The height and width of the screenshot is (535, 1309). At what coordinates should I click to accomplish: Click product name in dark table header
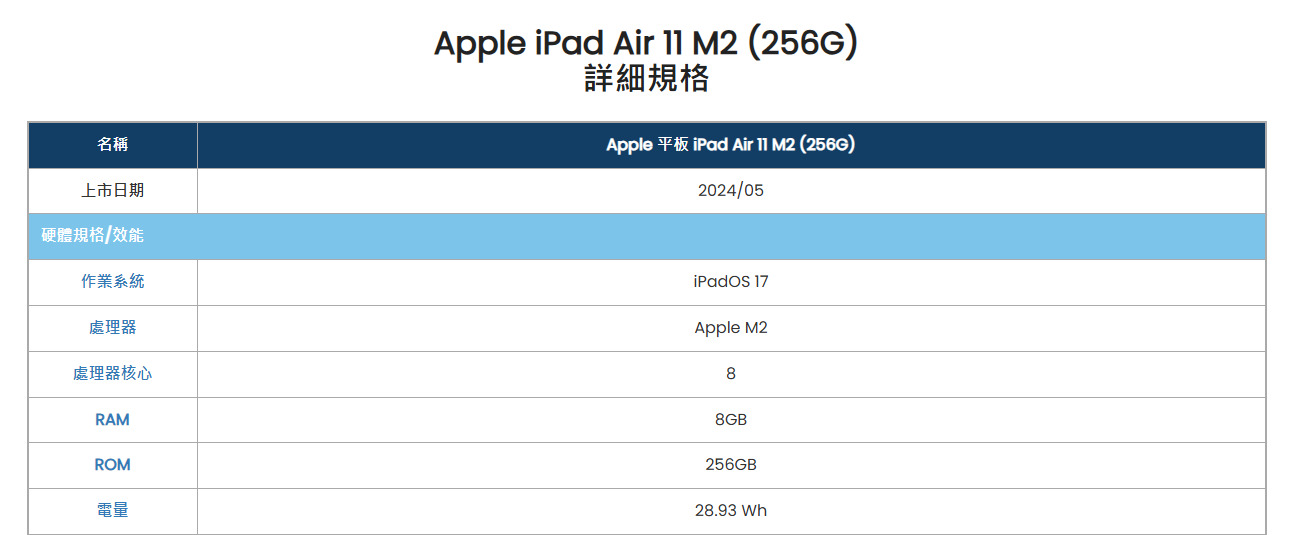tap(730, 145)
